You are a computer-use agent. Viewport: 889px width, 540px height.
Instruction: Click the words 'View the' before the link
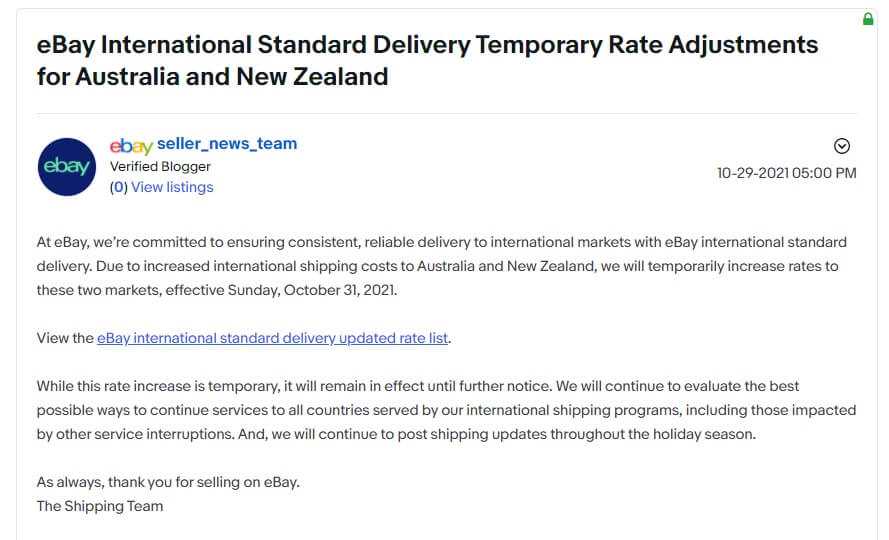click(x=65, y=338)
